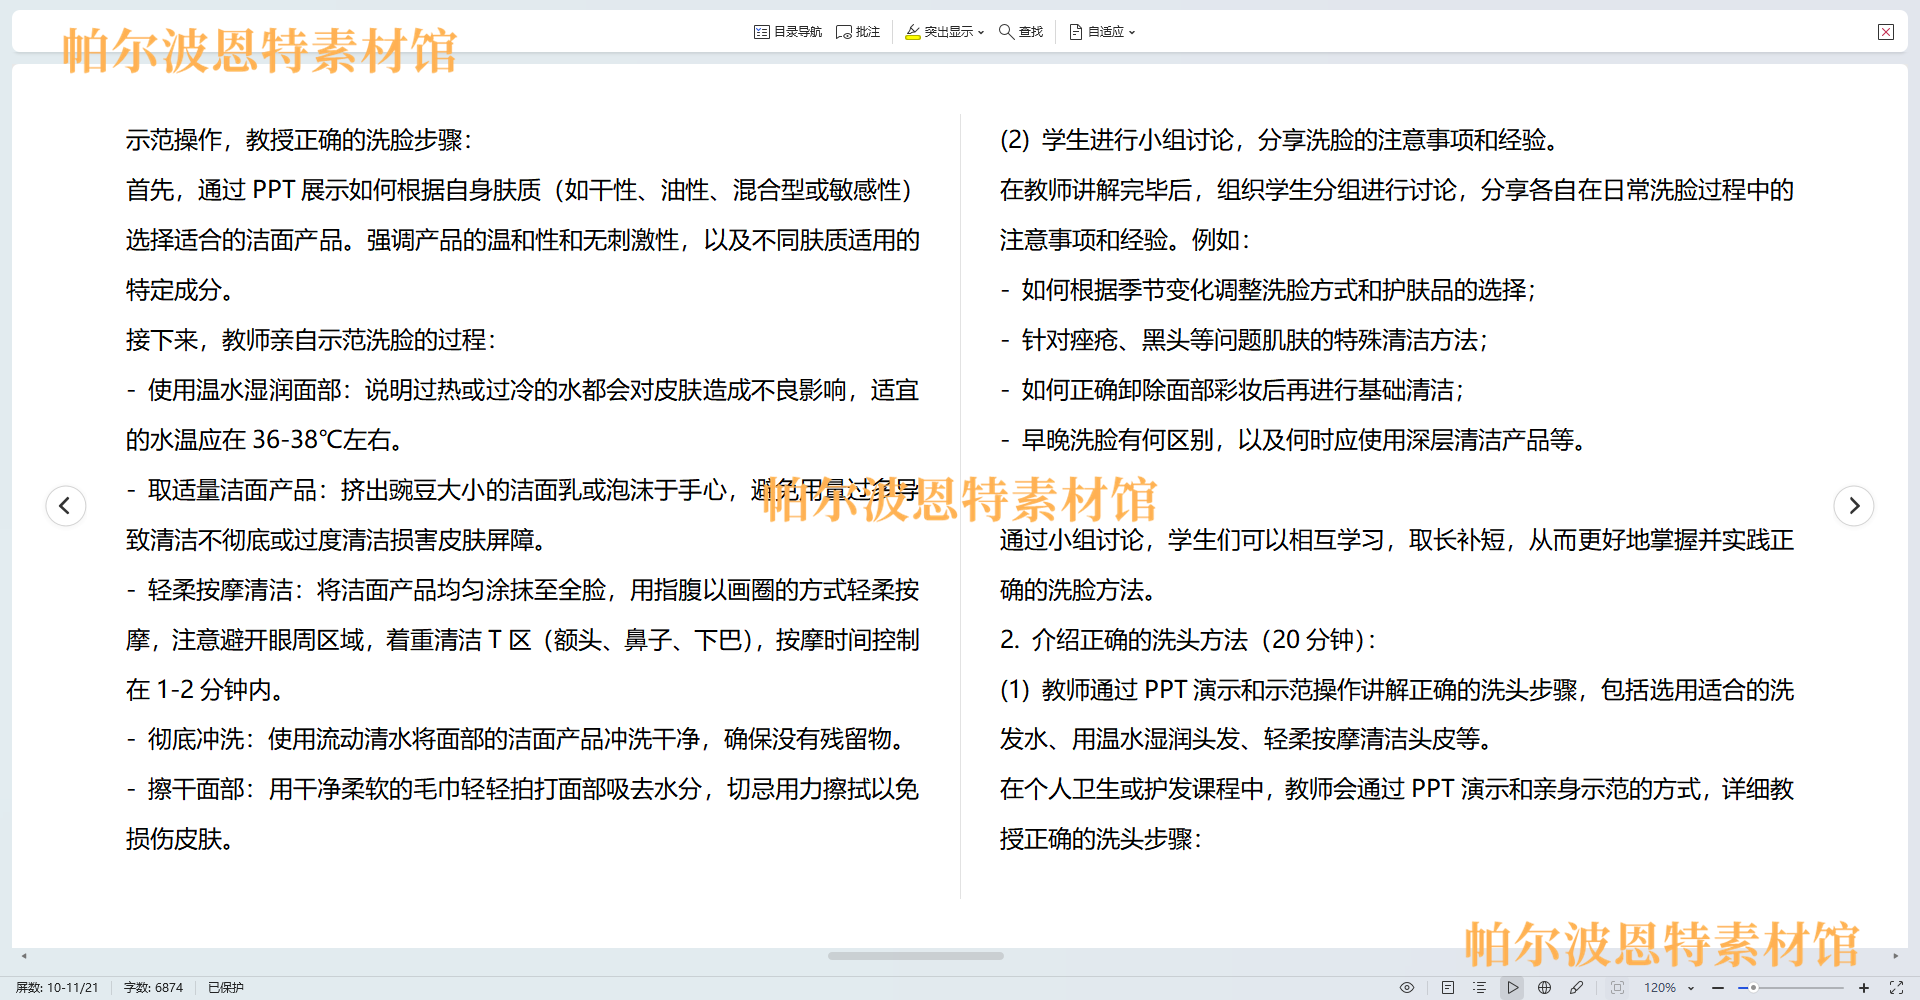Enter full screen with the expand icon
The width and height of the screenshot is (1920, 1000).
click(x=1896, y=987)
